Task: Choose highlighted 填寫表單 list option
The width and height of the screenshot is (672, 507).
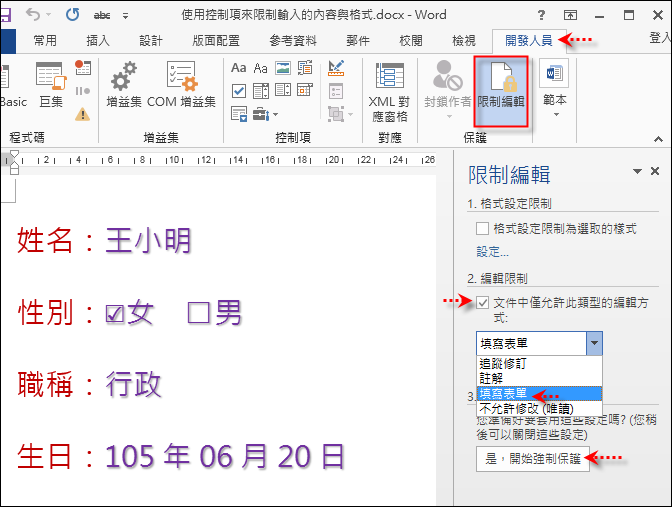Action: coord(539,393)
